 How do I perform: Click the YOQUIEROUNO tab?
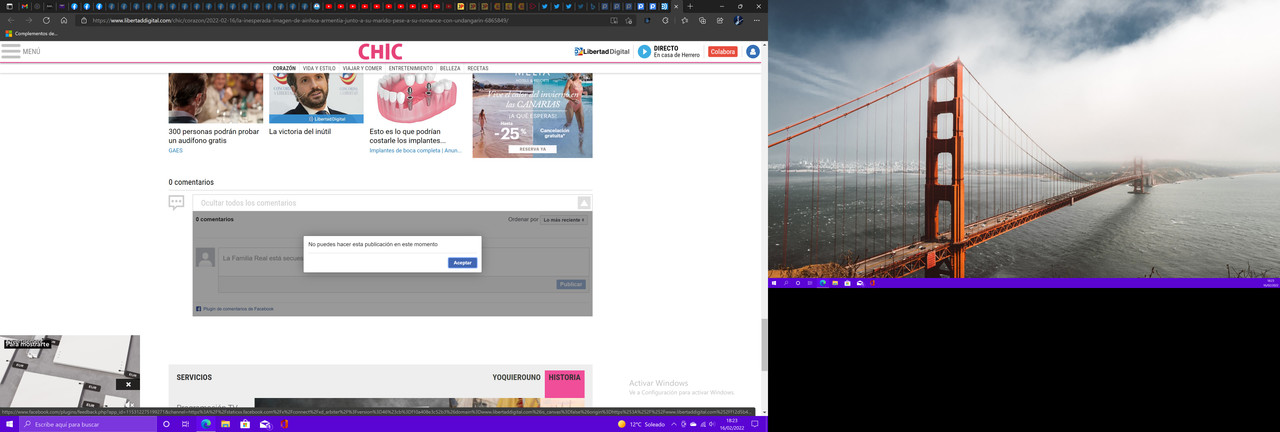click(x=516, y=377)
